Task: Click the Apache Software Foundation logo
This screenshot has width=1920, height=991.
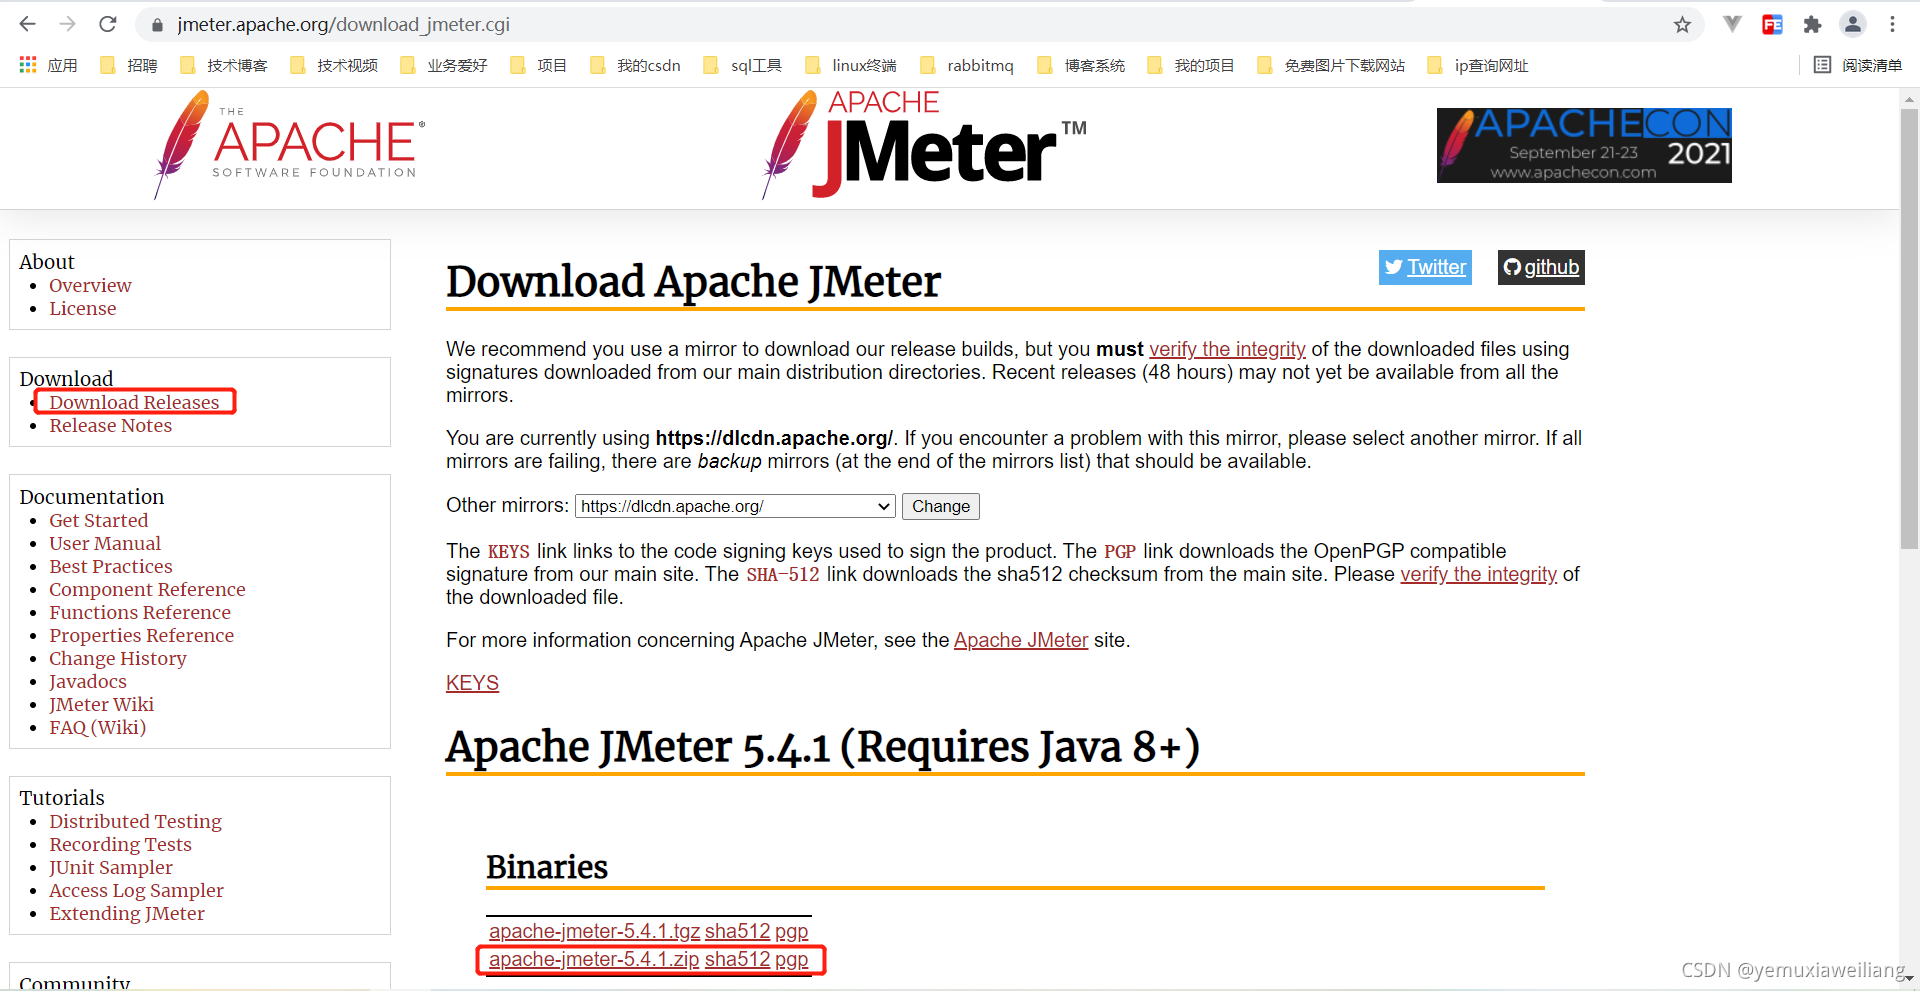Action: click(x=290, y=145)
